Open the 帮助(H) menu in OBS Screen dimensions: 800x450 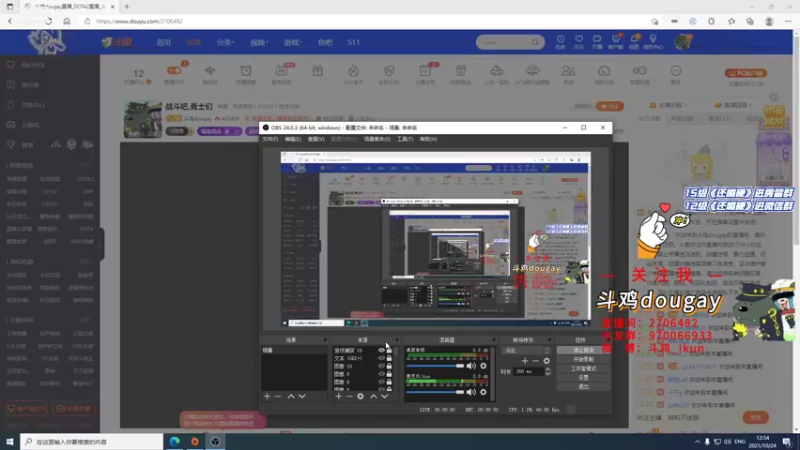(x=429, y=139)
